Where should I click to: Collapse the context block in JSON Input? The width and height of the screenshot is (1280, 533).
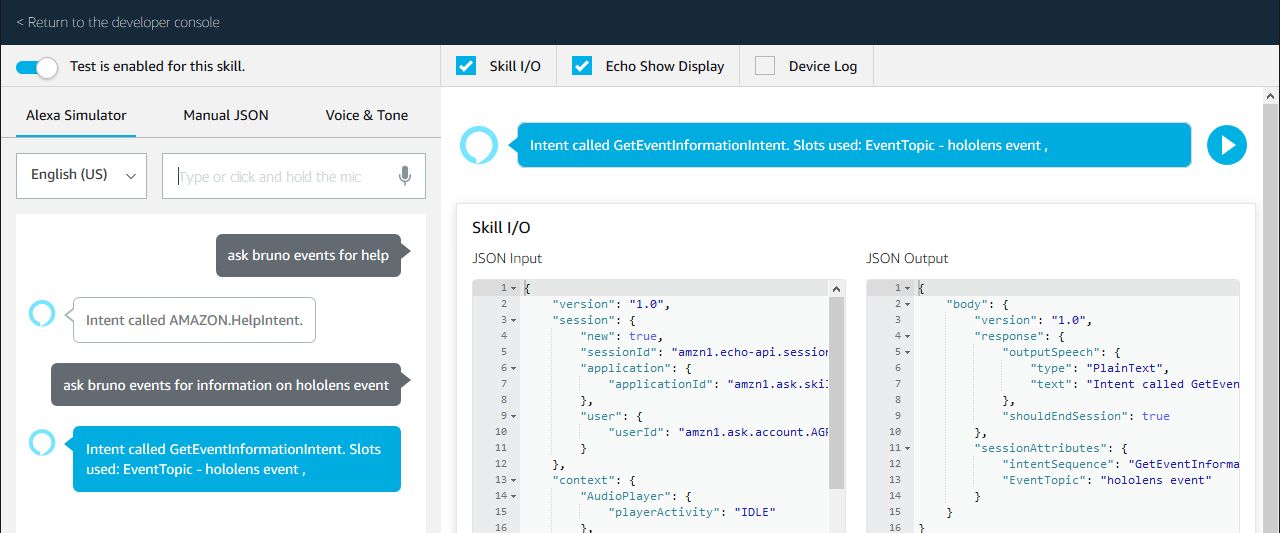point(513,480)
